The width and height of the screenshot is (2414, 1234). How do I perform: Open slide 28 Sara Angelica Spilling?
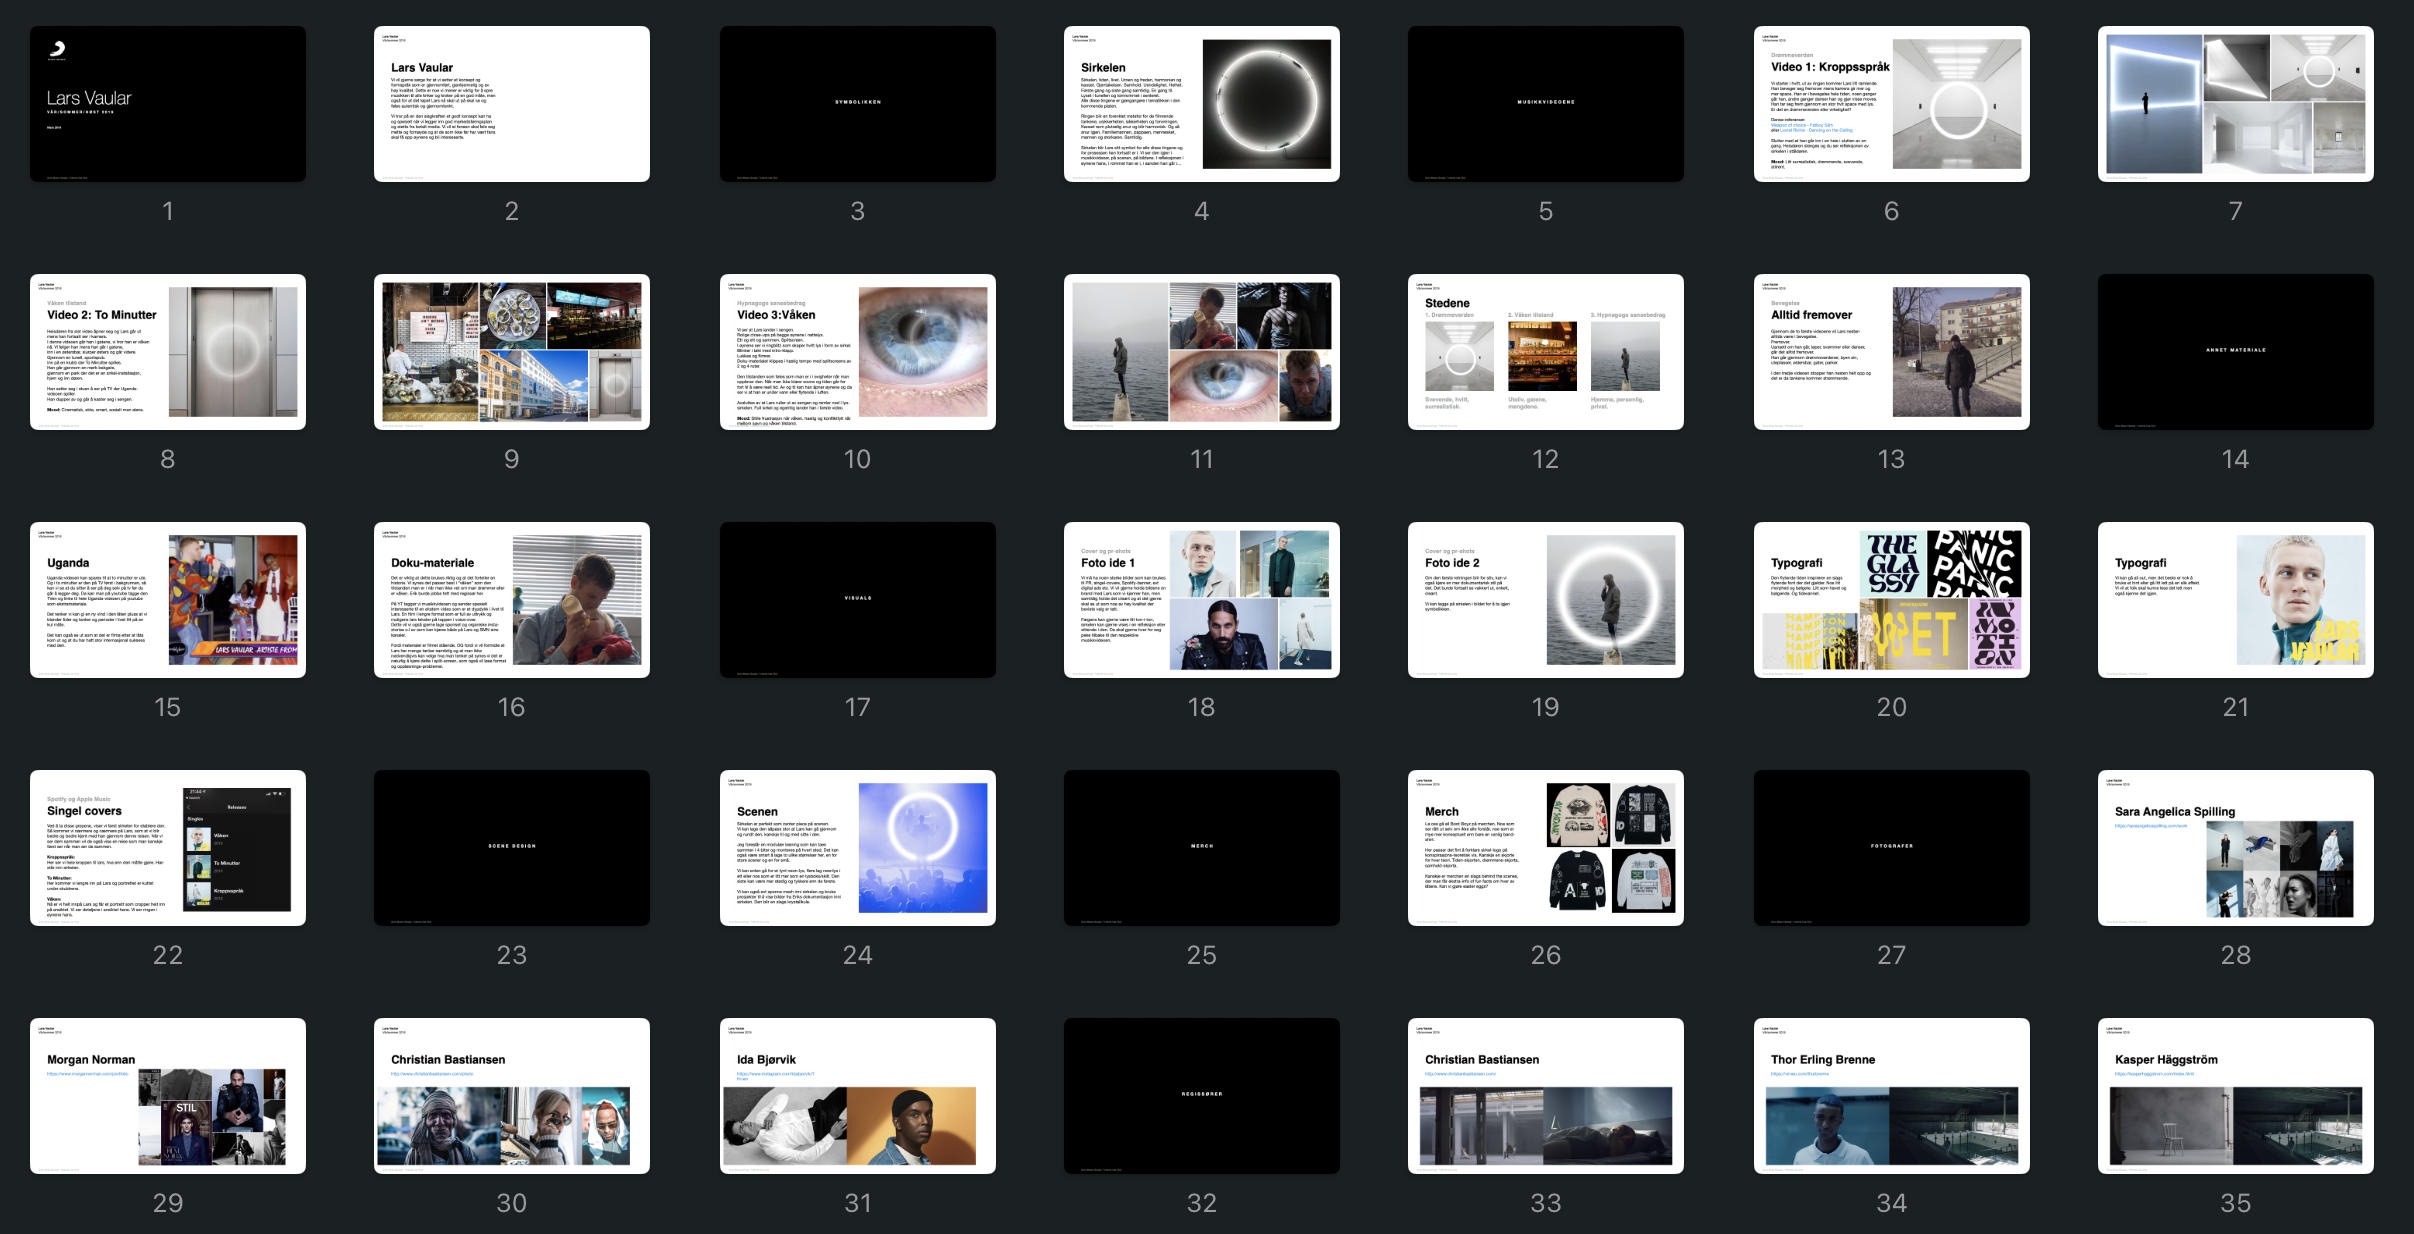[x=2235, y=848]
